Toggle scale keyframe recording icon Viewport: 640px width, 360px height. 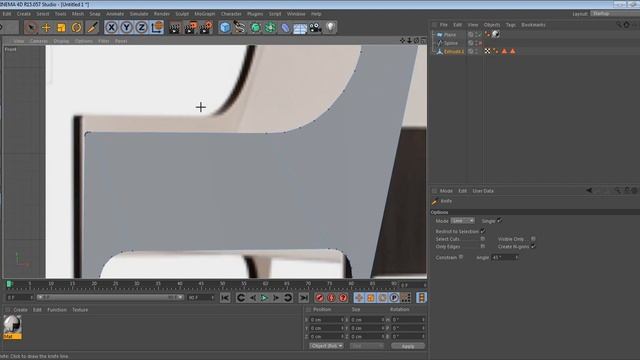371,298
